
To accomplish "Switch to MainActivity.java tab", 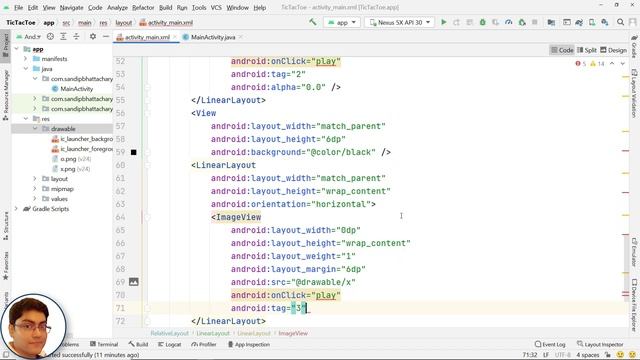I will click(x=213, y=37).
